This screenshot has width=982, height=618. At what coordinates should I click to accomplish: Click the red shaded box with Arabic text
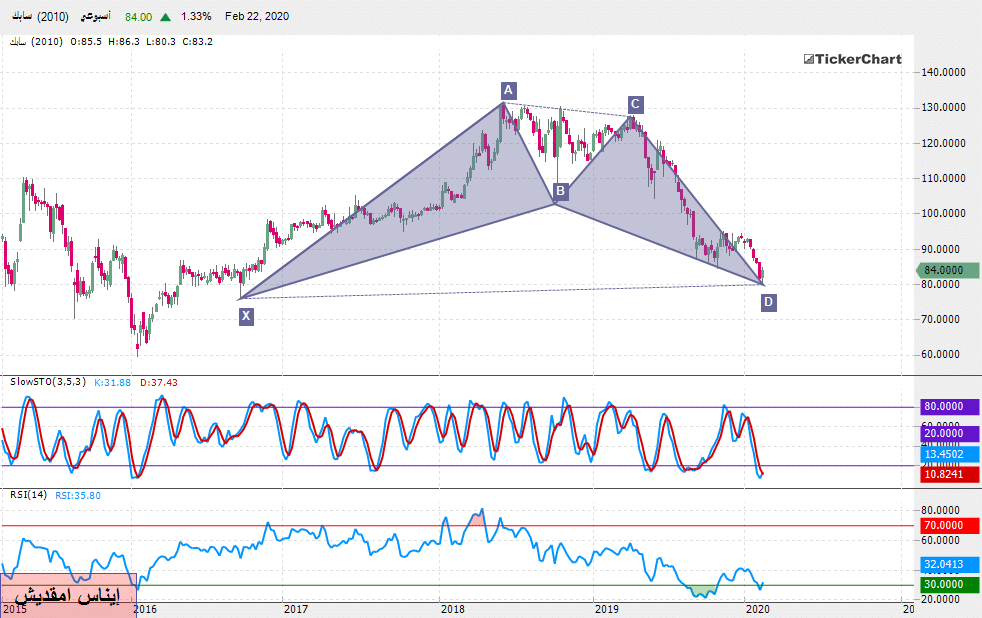coord(68,594)
